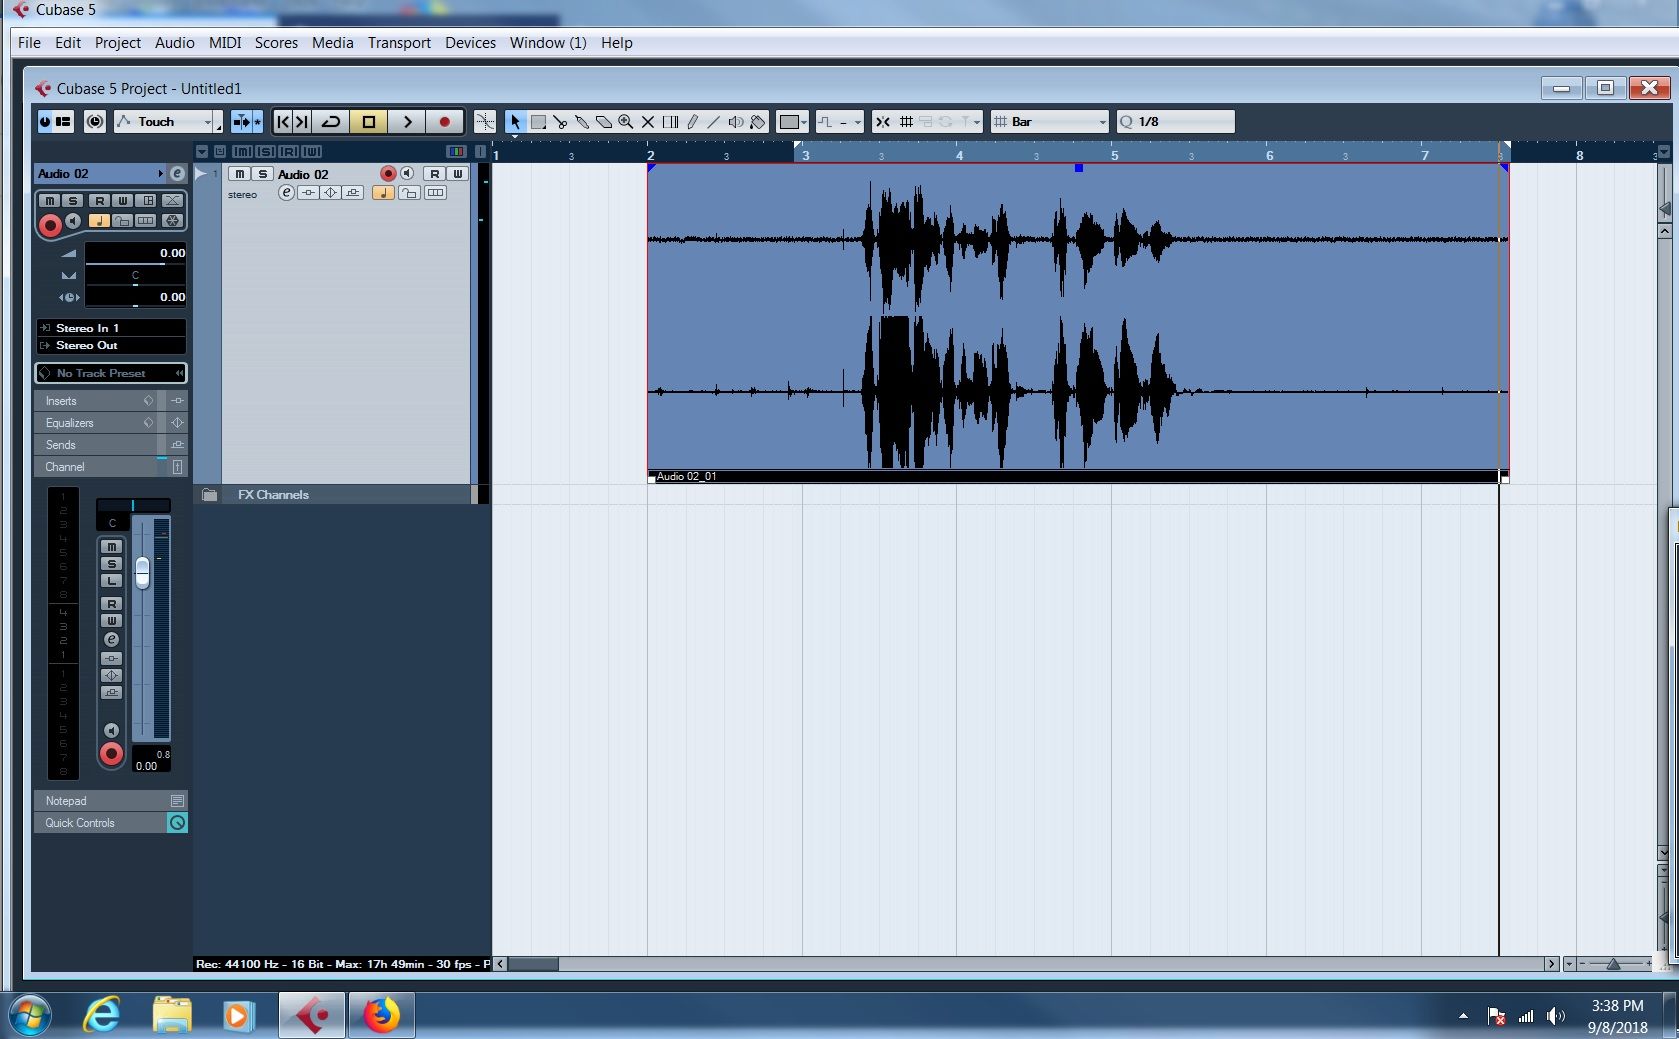Select the Draw (pencil) tool
The width and height of the screenshot is (1679, 1039).
pyautogui.click(x=693, y=121)
